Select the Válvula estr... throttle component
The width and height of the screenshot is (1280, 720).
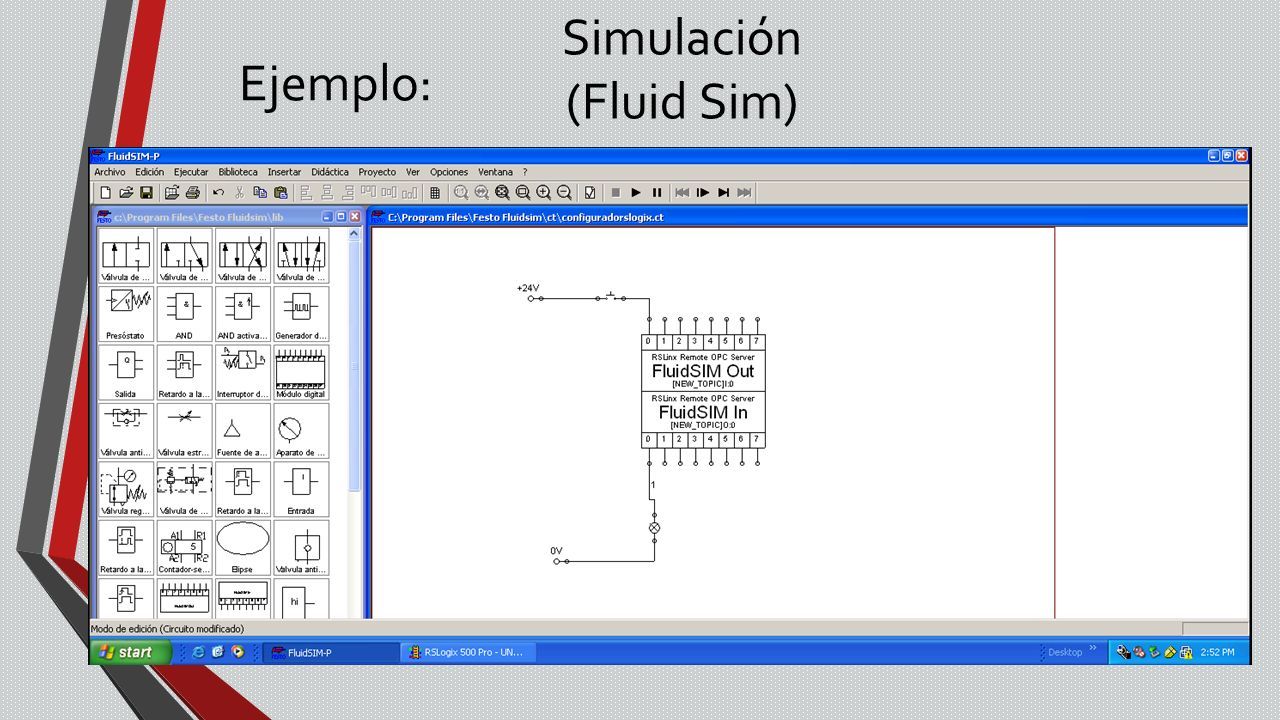[184, 431]
